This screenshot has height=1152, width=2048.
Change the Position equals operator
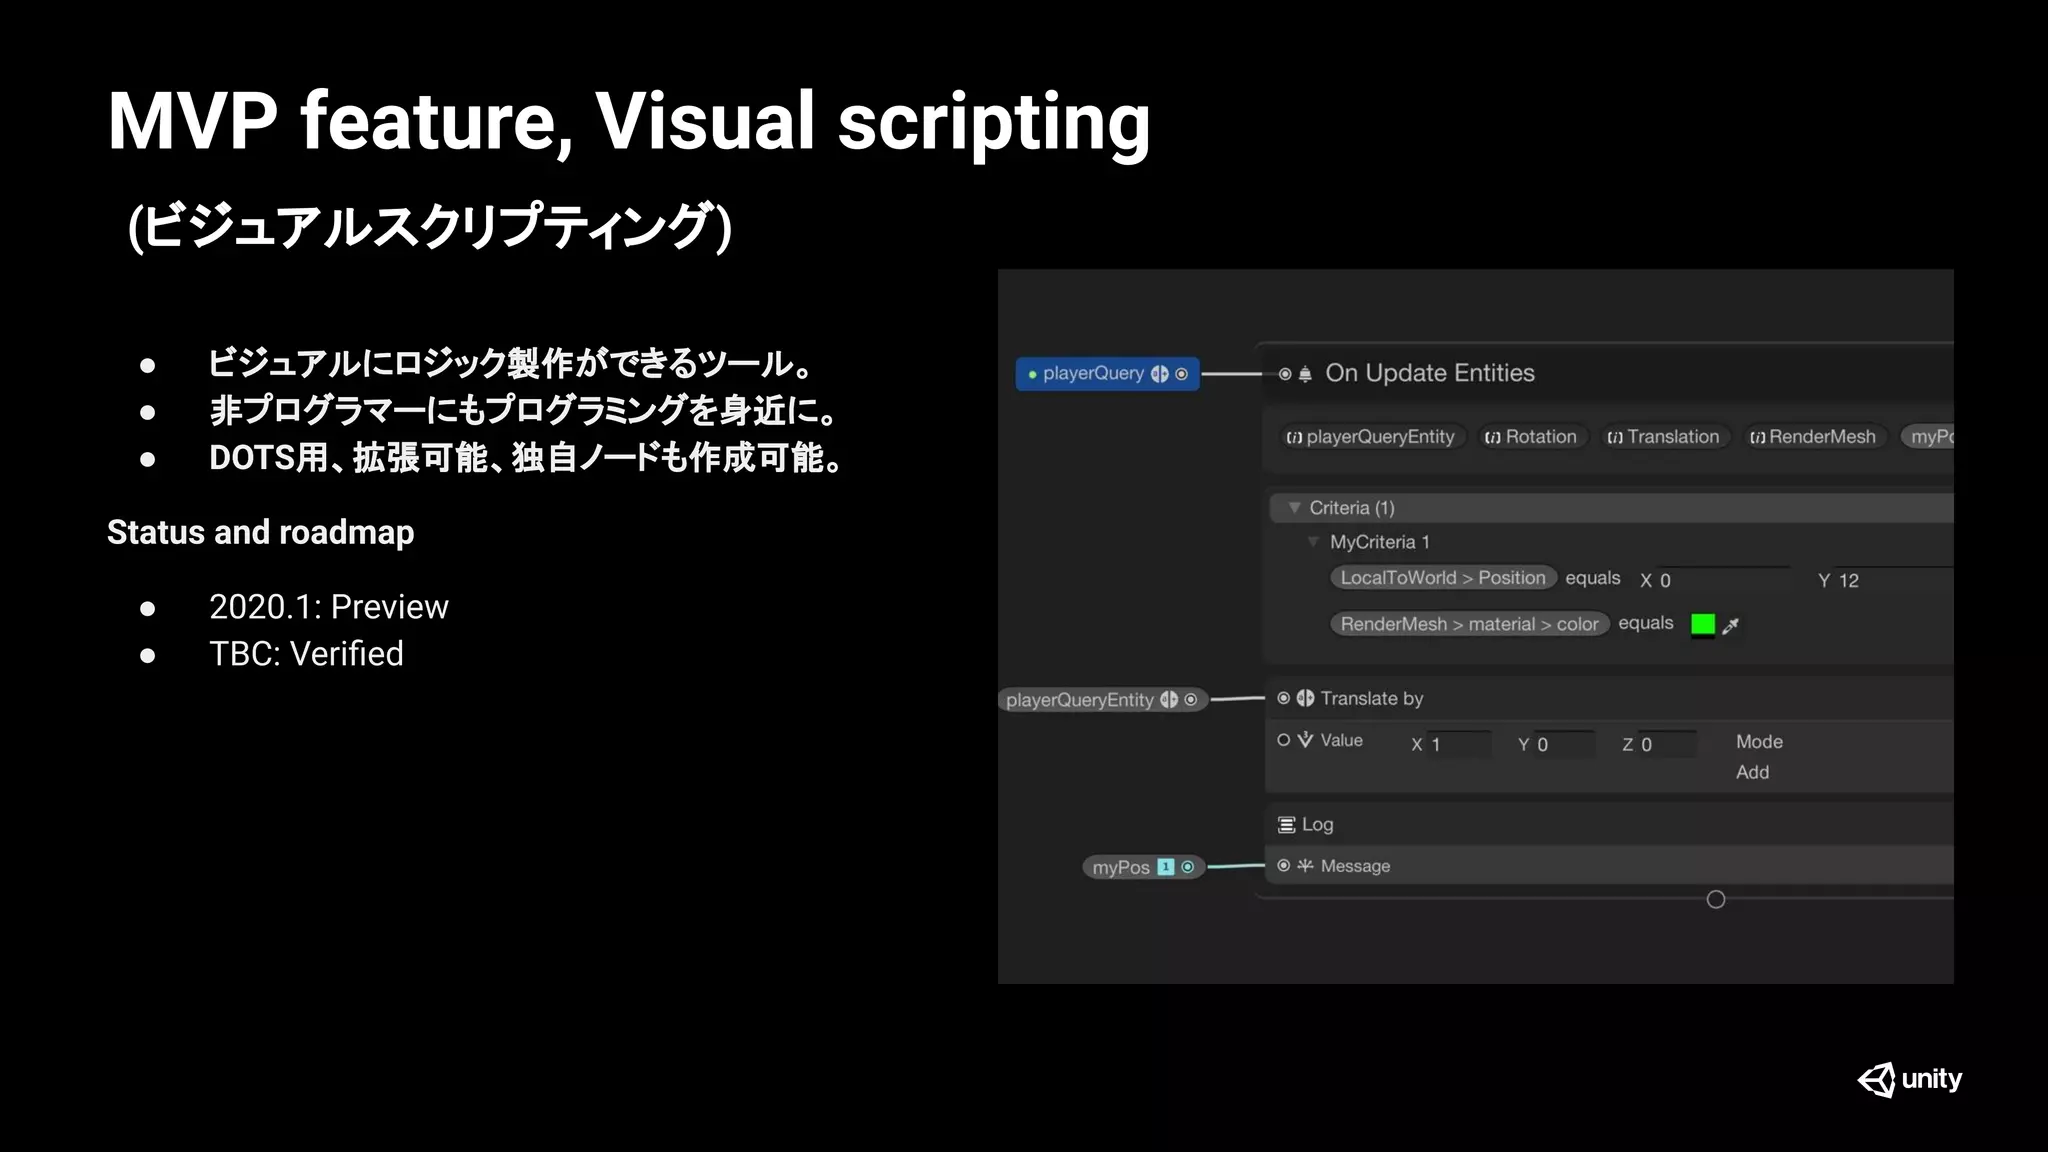pyautogui.click(x=1593, y=578)
